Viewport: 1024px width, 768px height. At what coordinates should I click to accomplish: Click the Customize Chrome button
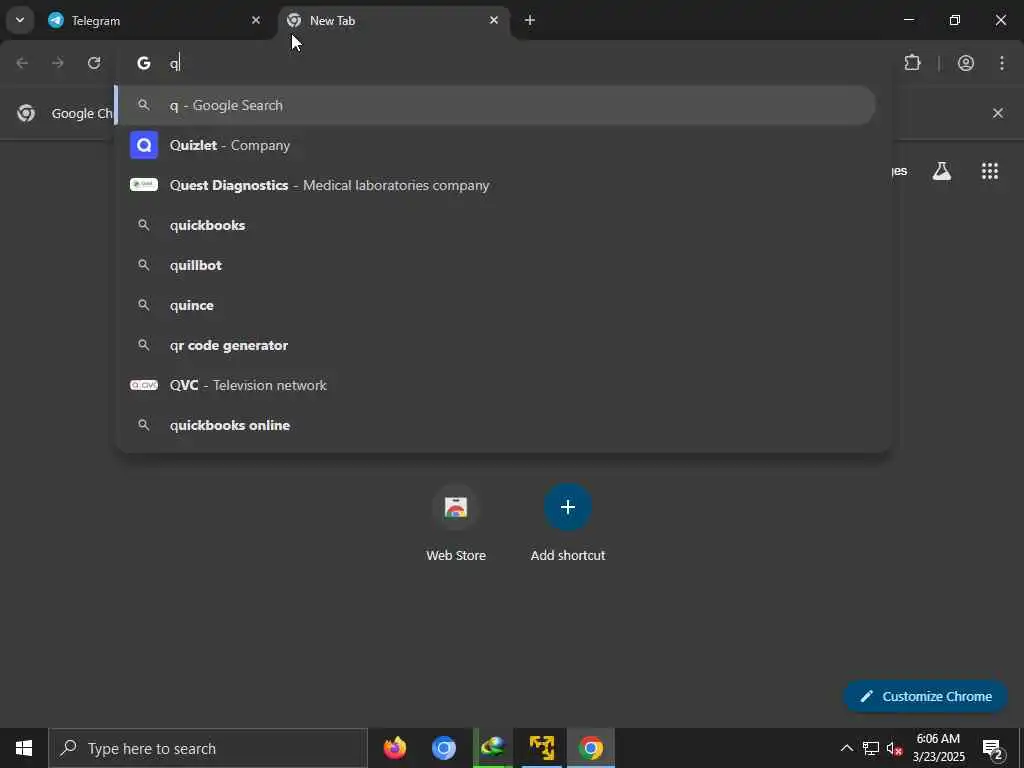coord(926,696)
